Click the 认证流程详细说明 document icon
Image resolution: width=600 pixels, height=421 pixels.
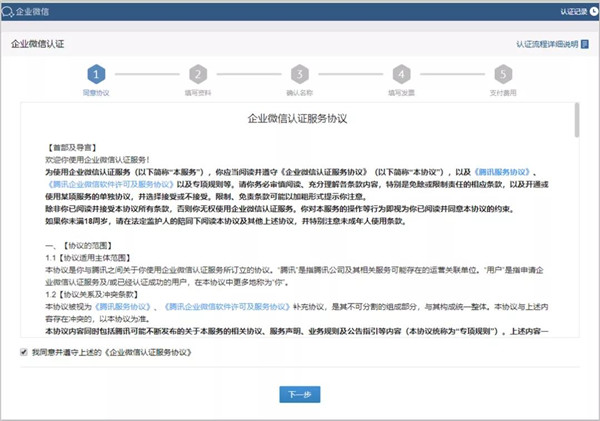[585, 44]
